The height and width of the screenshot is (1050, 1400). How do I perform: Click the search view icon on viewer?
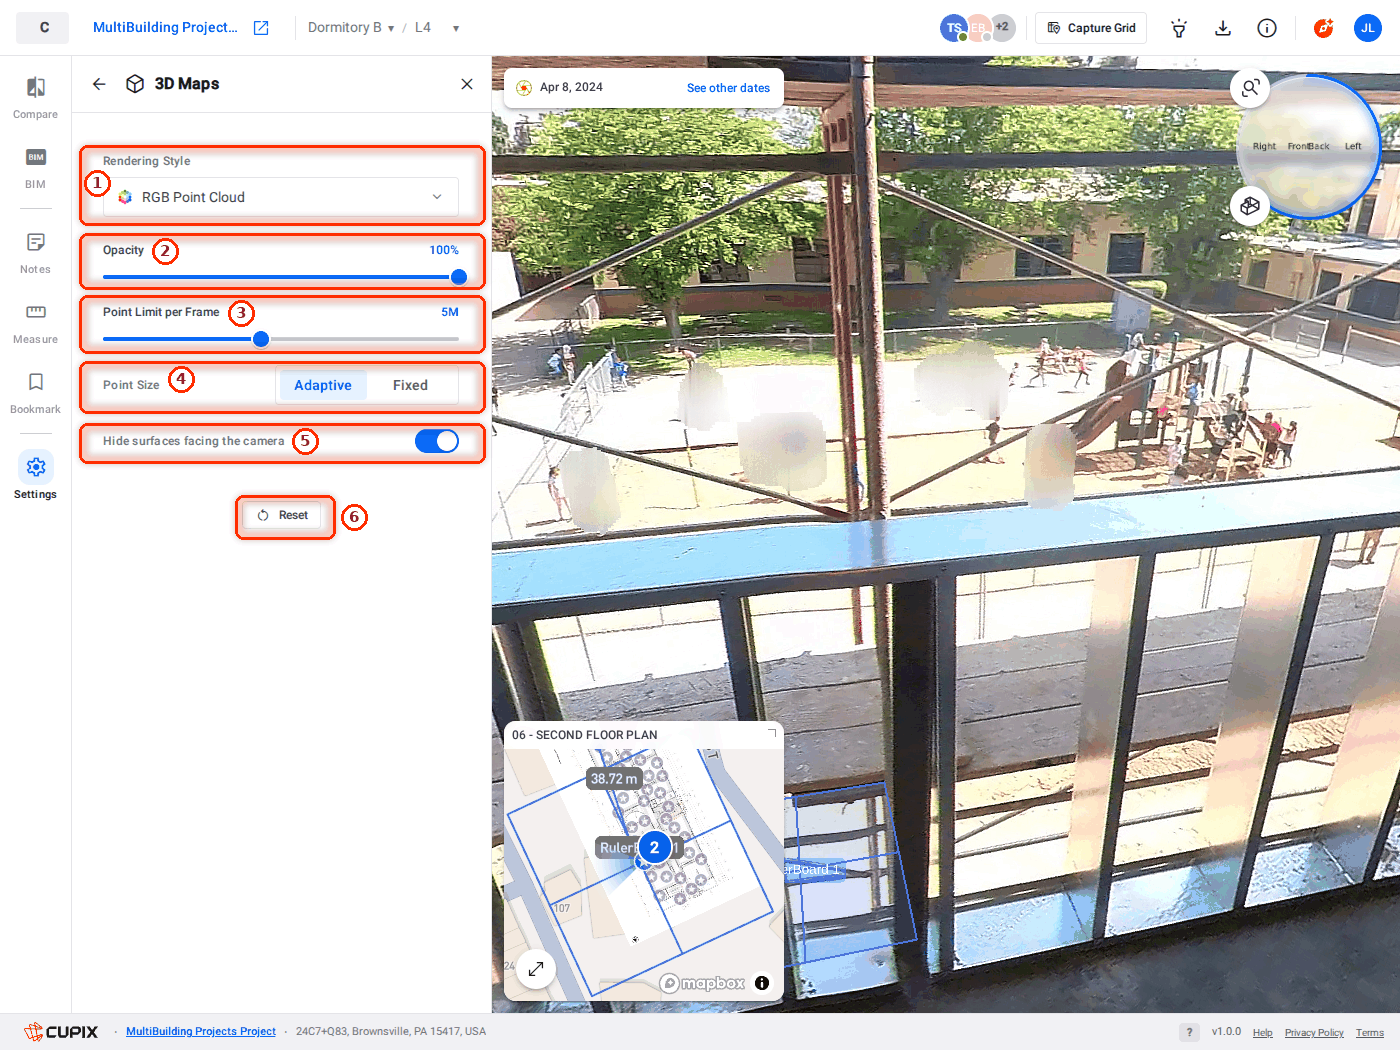pos(1250,88)
